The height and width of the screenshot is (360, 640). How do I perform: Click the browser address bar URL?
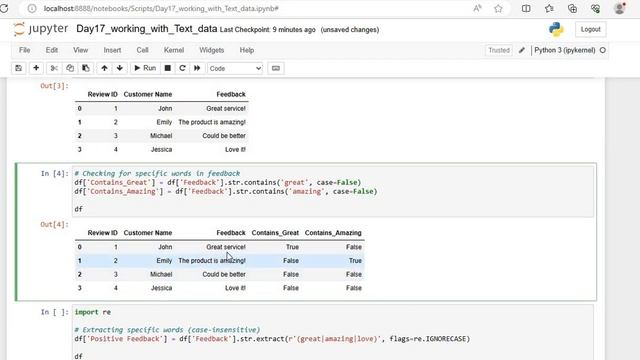pyautogui.click(x=161, y=9)
